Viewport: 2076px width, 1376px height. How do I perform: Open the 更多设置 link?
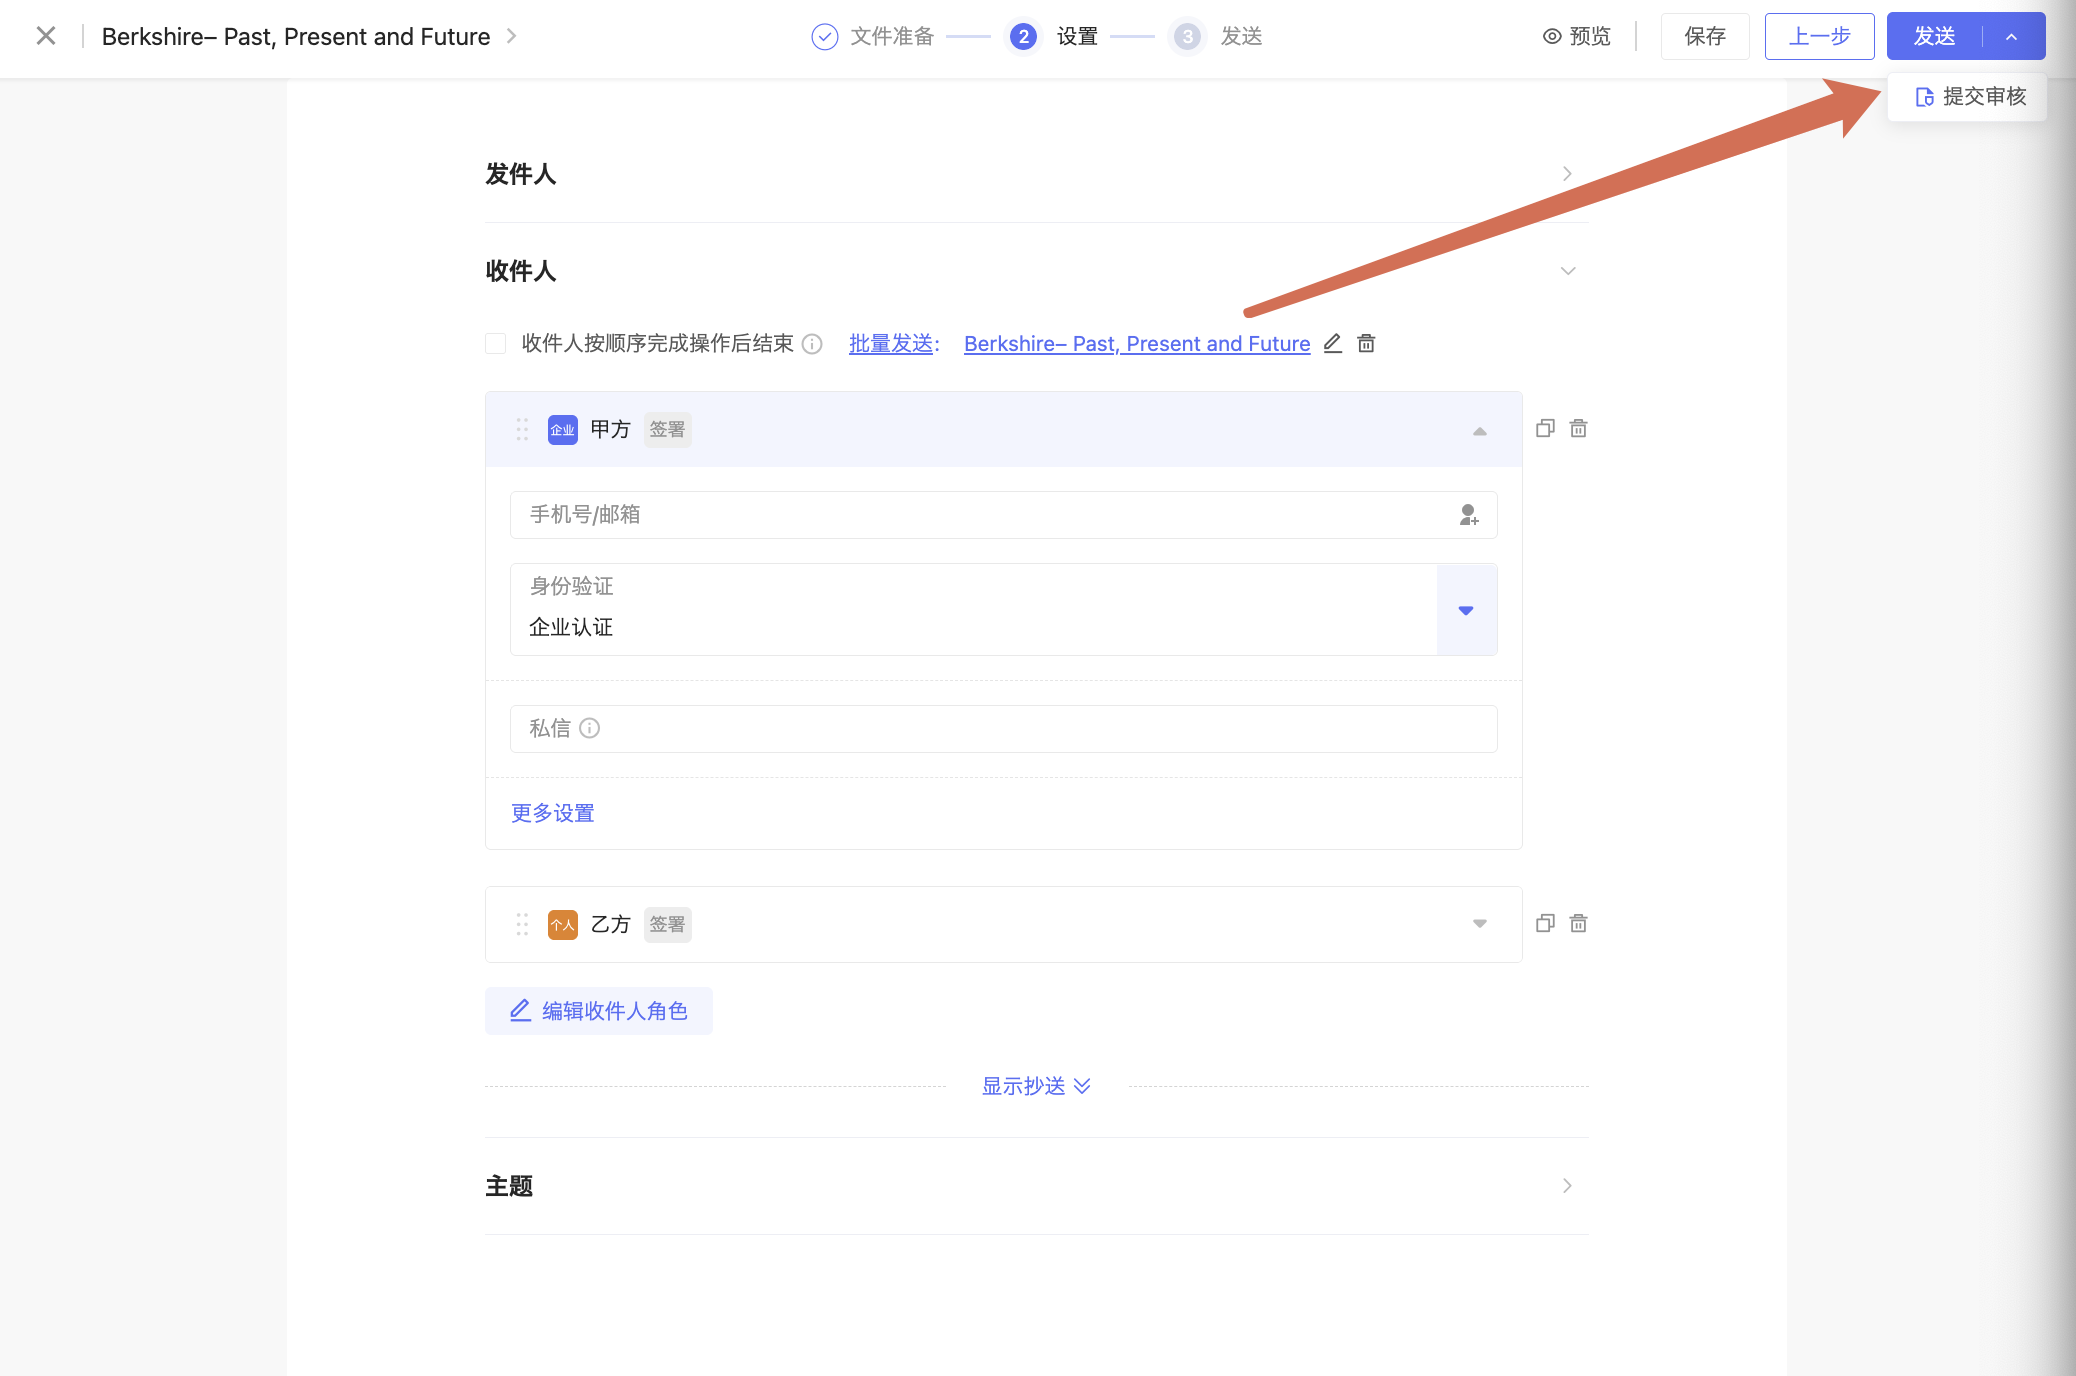coord(552,813)
